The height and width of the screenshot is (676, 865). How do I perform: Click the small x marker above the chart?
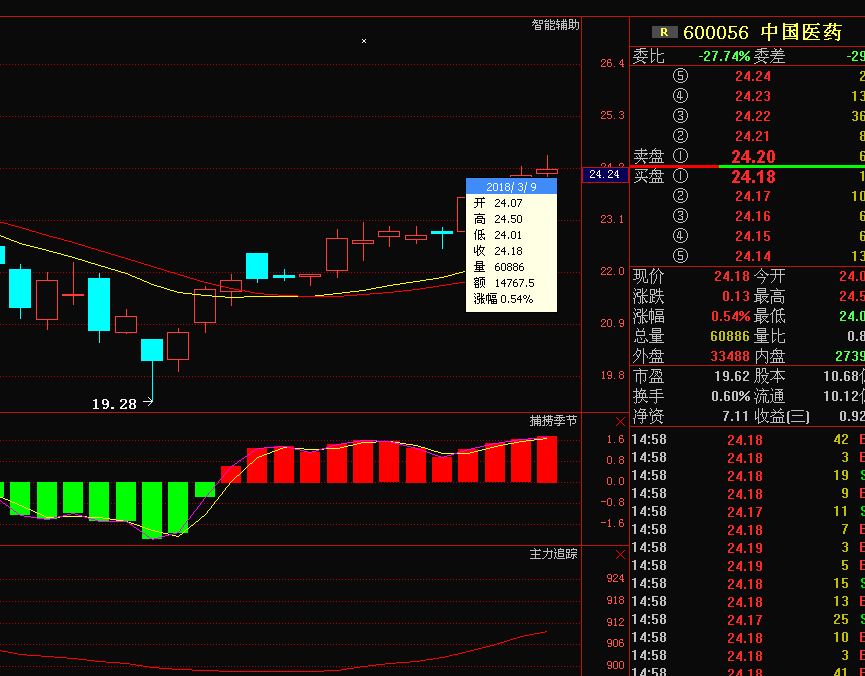(x=364, y=41)
